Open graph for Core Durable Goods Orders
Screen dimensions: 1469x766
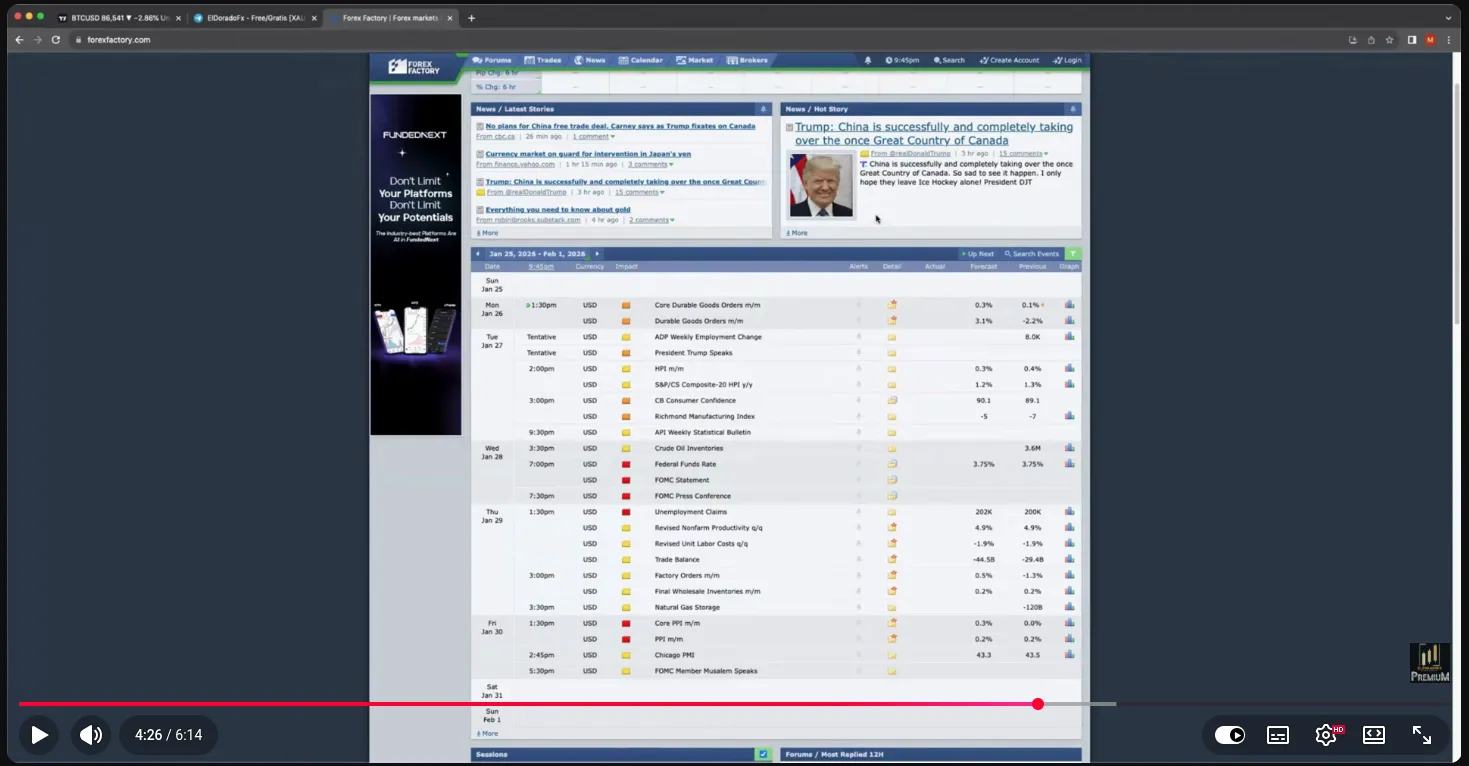pyautogui.click(x=1069, y=305)
